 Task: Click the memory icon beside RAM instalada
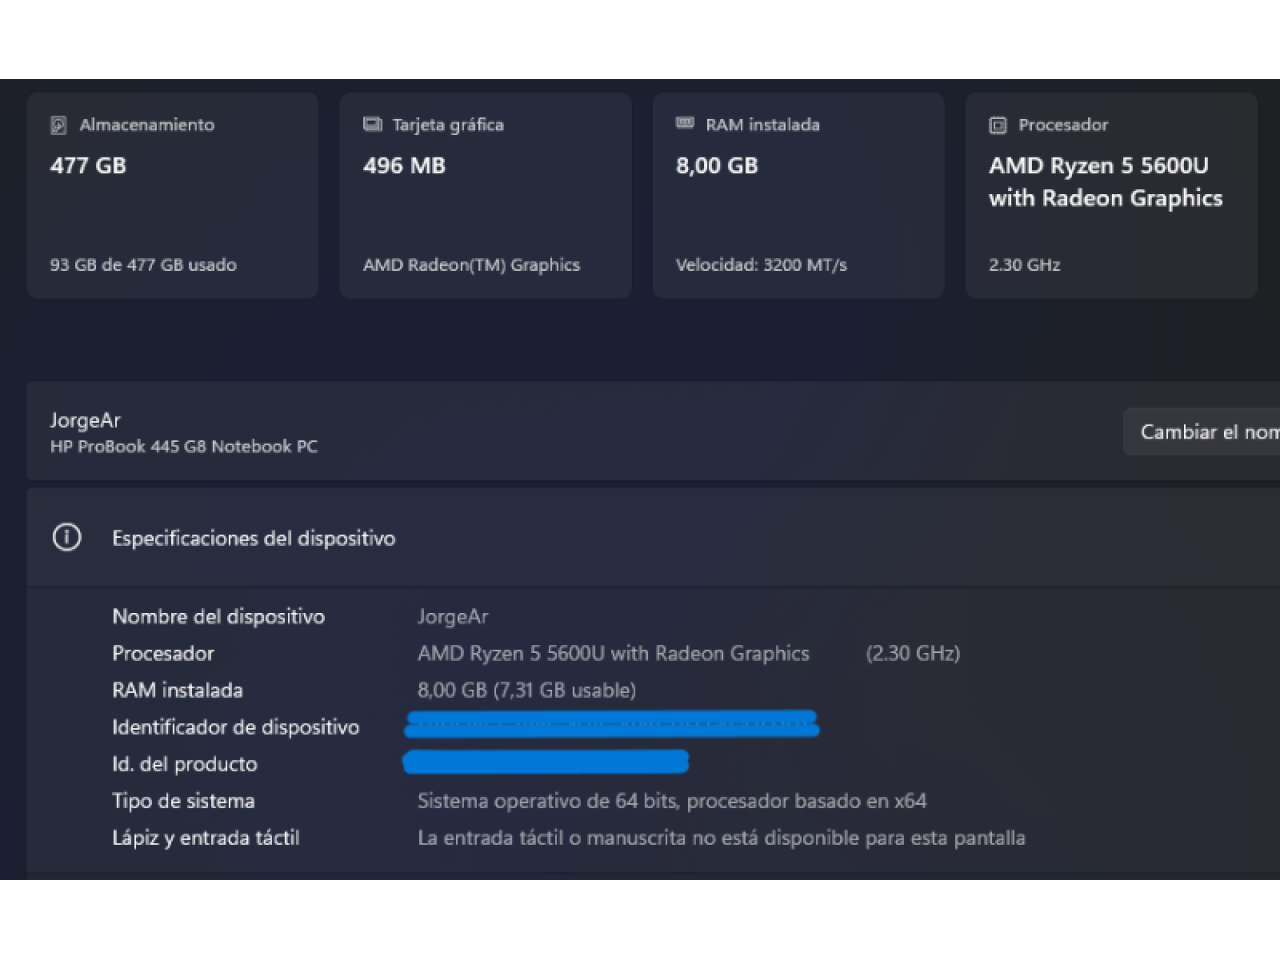[x=685, y=123]
